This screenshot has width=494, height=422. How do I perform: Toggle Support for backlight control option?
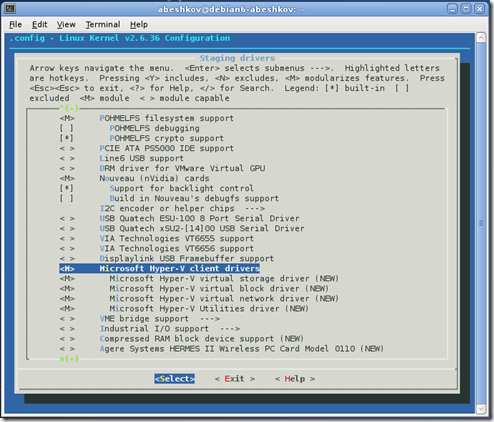pyautogui.click(x=156, y=188)
